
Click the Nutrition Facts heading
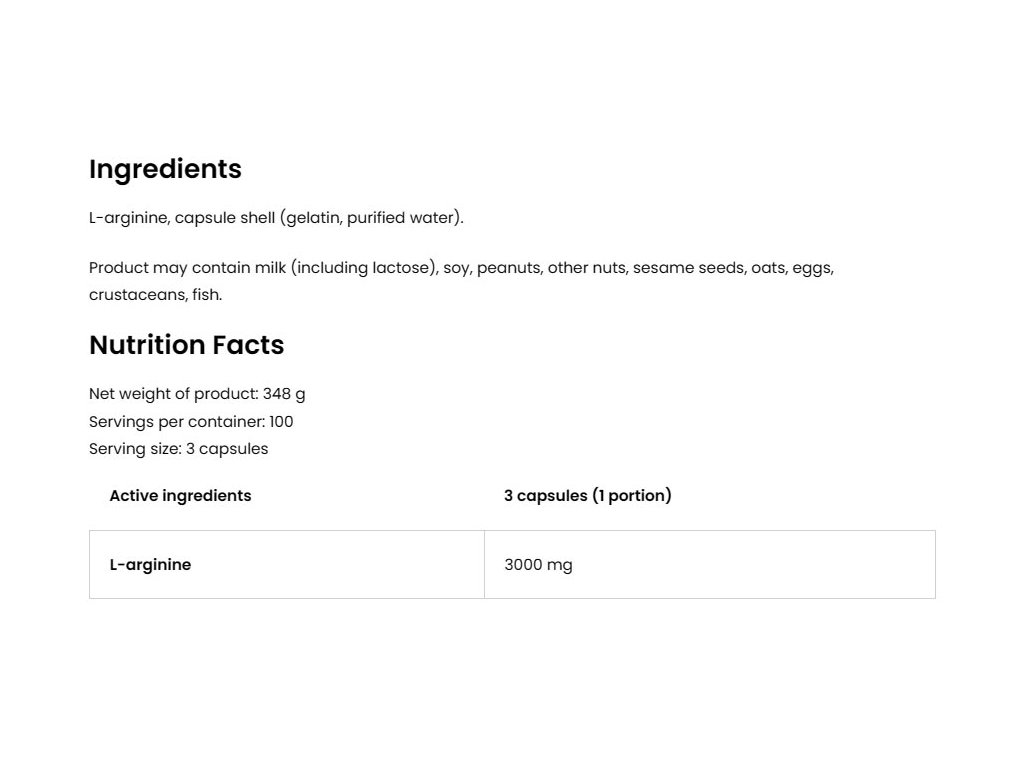pos(186,345)
